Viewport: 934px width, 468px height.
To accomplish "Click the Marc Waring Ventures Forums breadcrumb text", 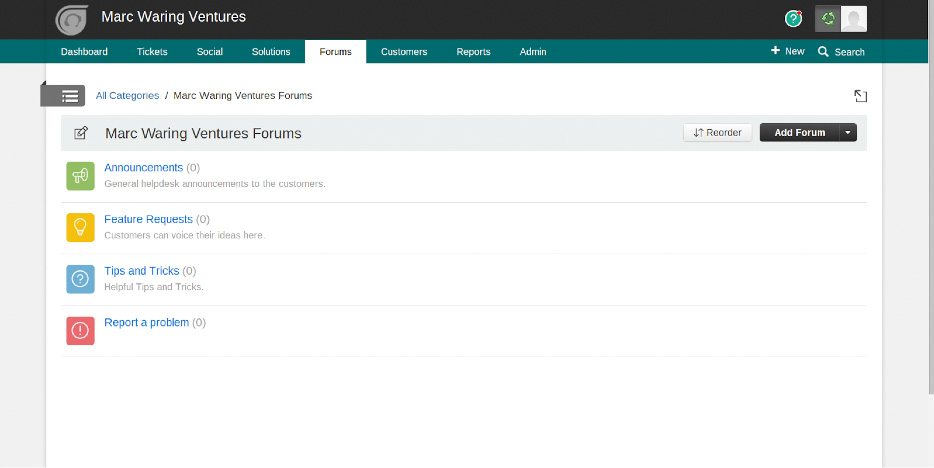I will [242, 96].
